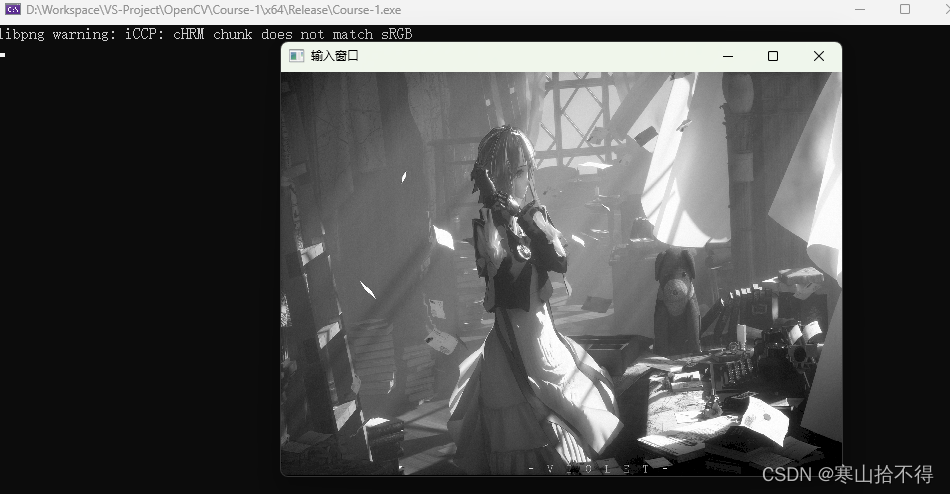Close the 输入窗口 image window

[x=819, y=56]
